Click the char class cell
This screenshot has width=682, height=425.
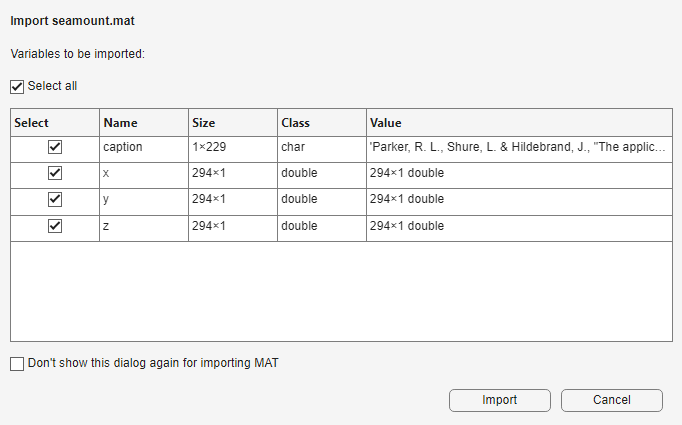point(293,147)
